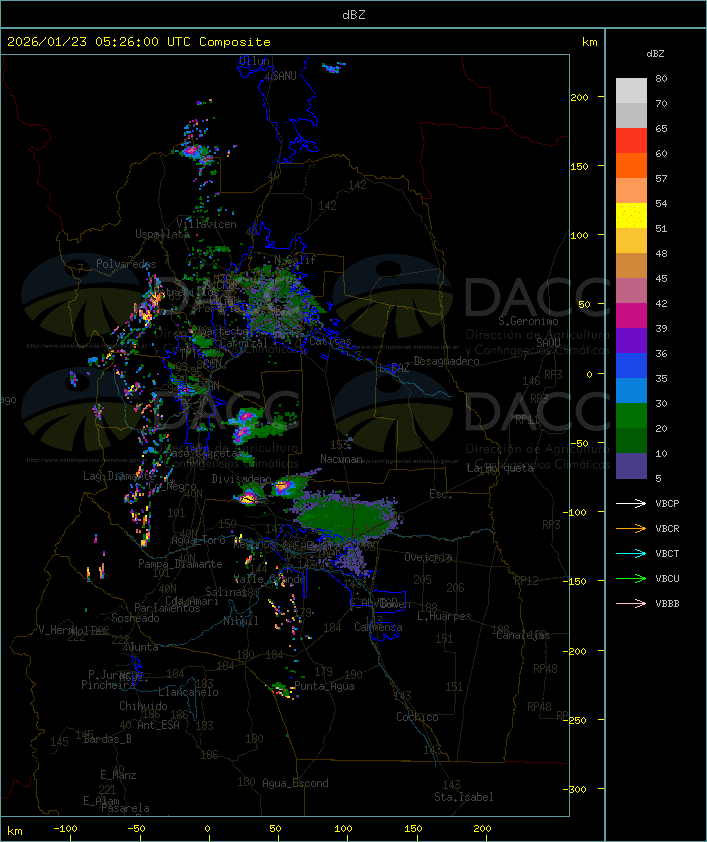
Task: Click the Divisadero place label
Action: click(x=241, y=478)
